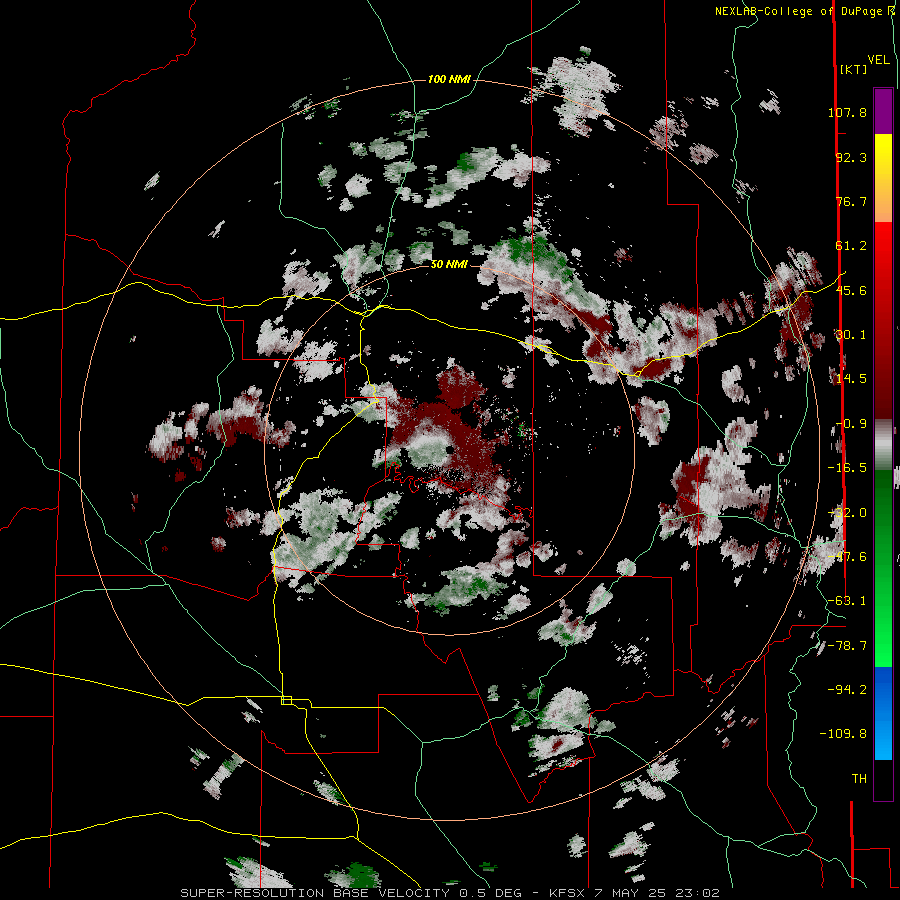
Task: Pick the purple segment of the color bar
Action: click(x=883, y=111)
